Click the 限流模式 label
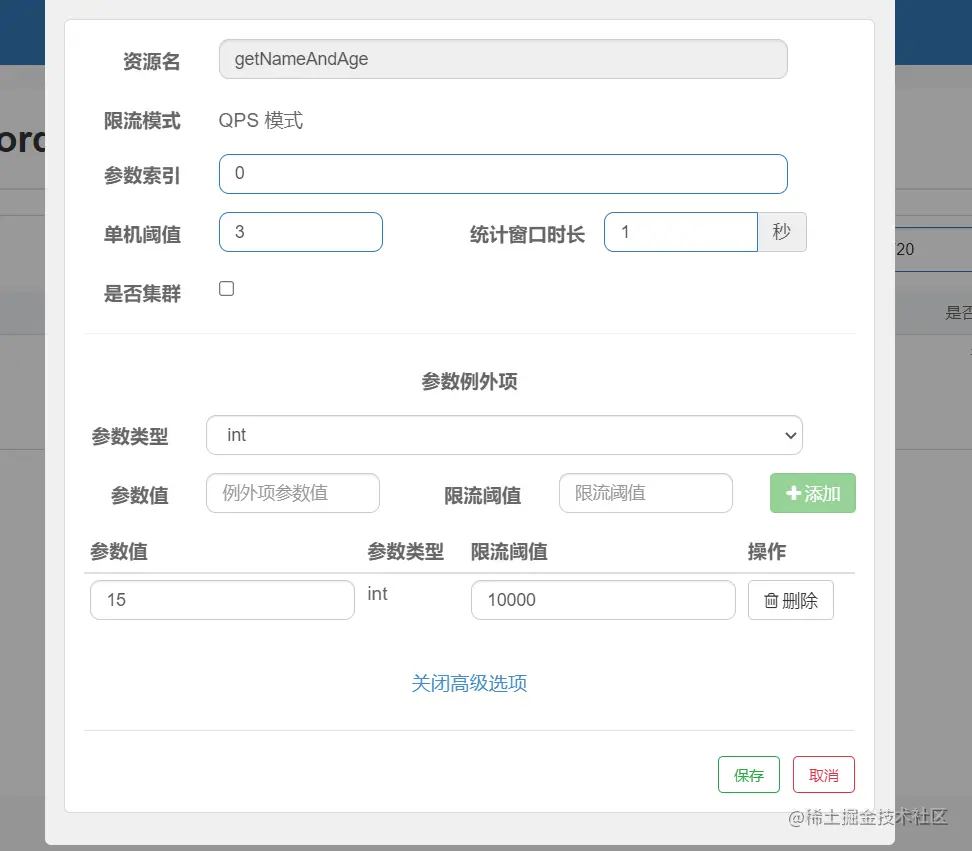Viewport: 972px width, 851px height. coord(142,120)
